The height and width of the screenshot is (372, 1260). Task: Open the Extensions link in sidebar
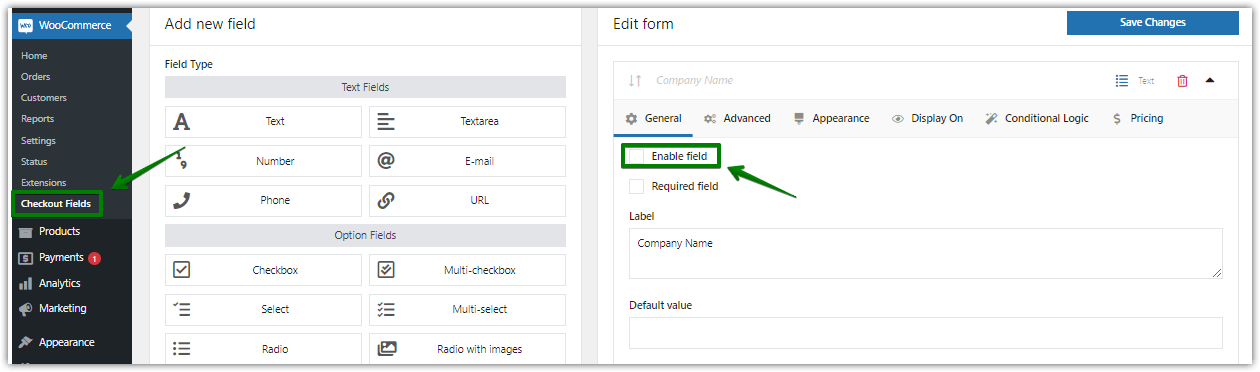point(43,183)
